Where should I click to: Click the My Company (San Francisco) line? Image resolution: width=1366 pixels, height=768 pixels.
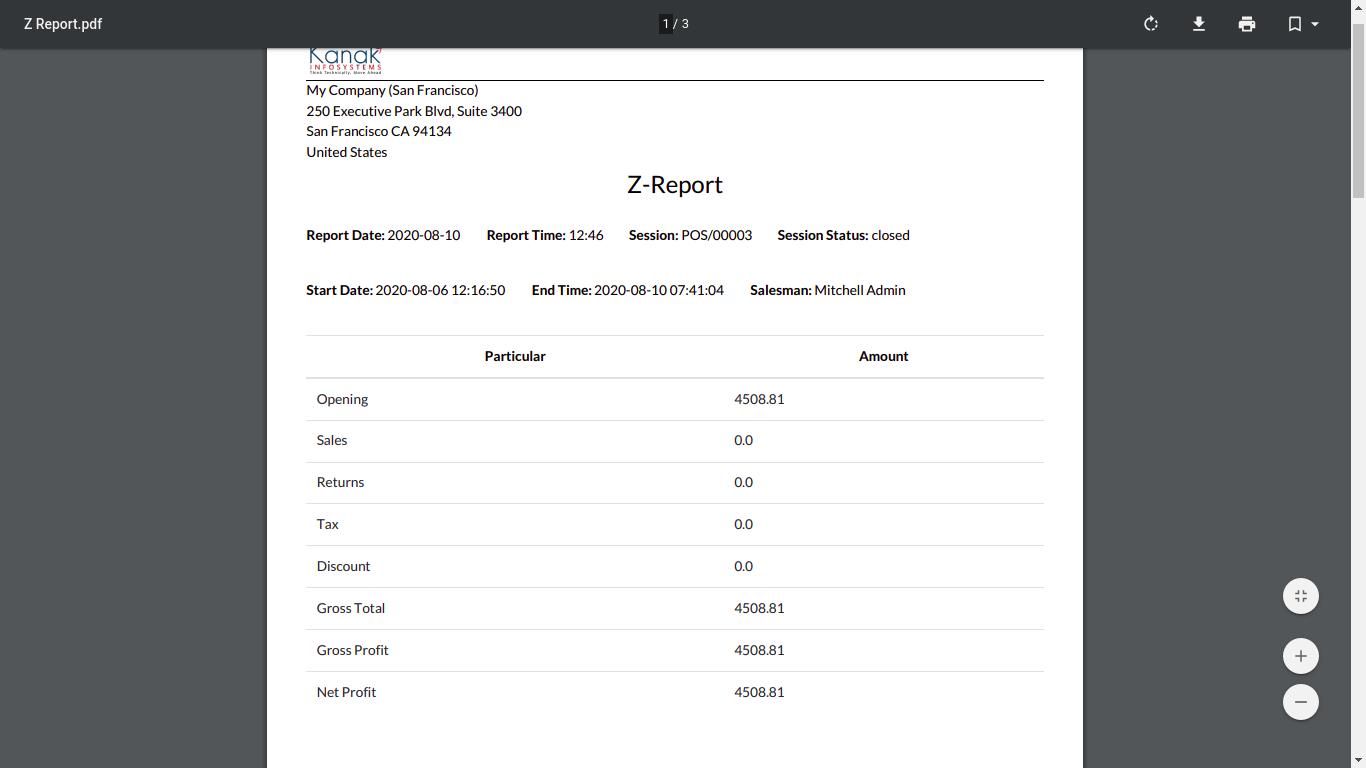[392, 90]
